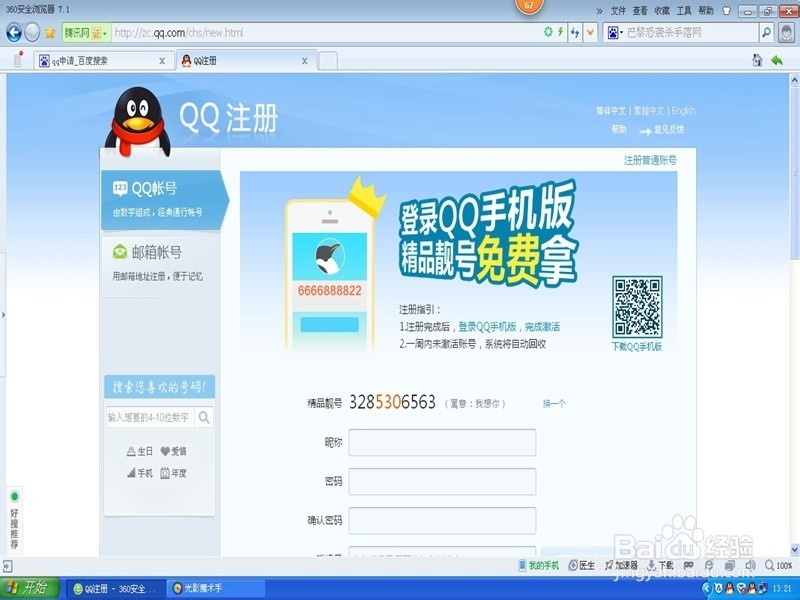Click the skin (shirt) icon
The width and height of the screenshot is (800, 600).
(727, 11)
